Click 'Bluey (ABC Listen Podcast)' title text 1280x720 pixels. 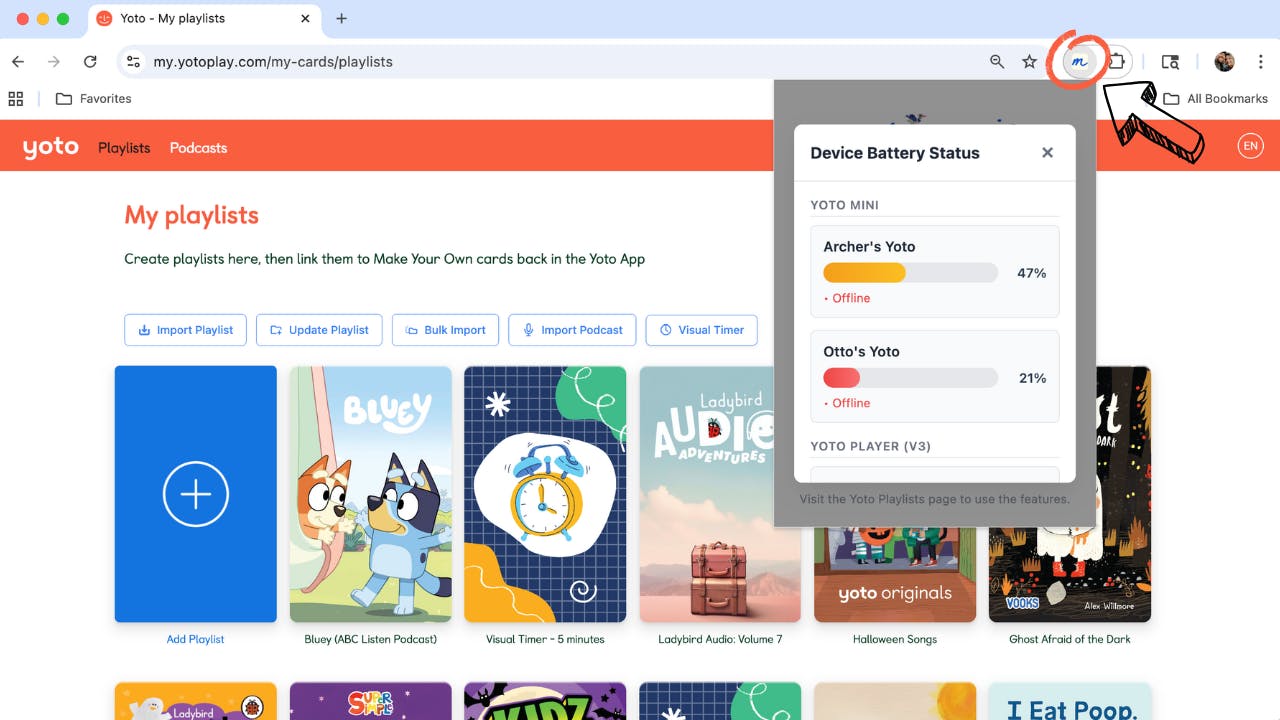pos(371,639)
